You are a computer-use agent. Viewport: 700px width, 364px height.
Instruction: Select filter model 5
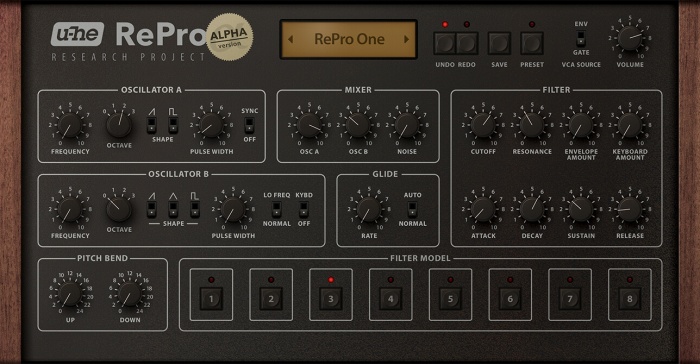[x=450, y=299]
